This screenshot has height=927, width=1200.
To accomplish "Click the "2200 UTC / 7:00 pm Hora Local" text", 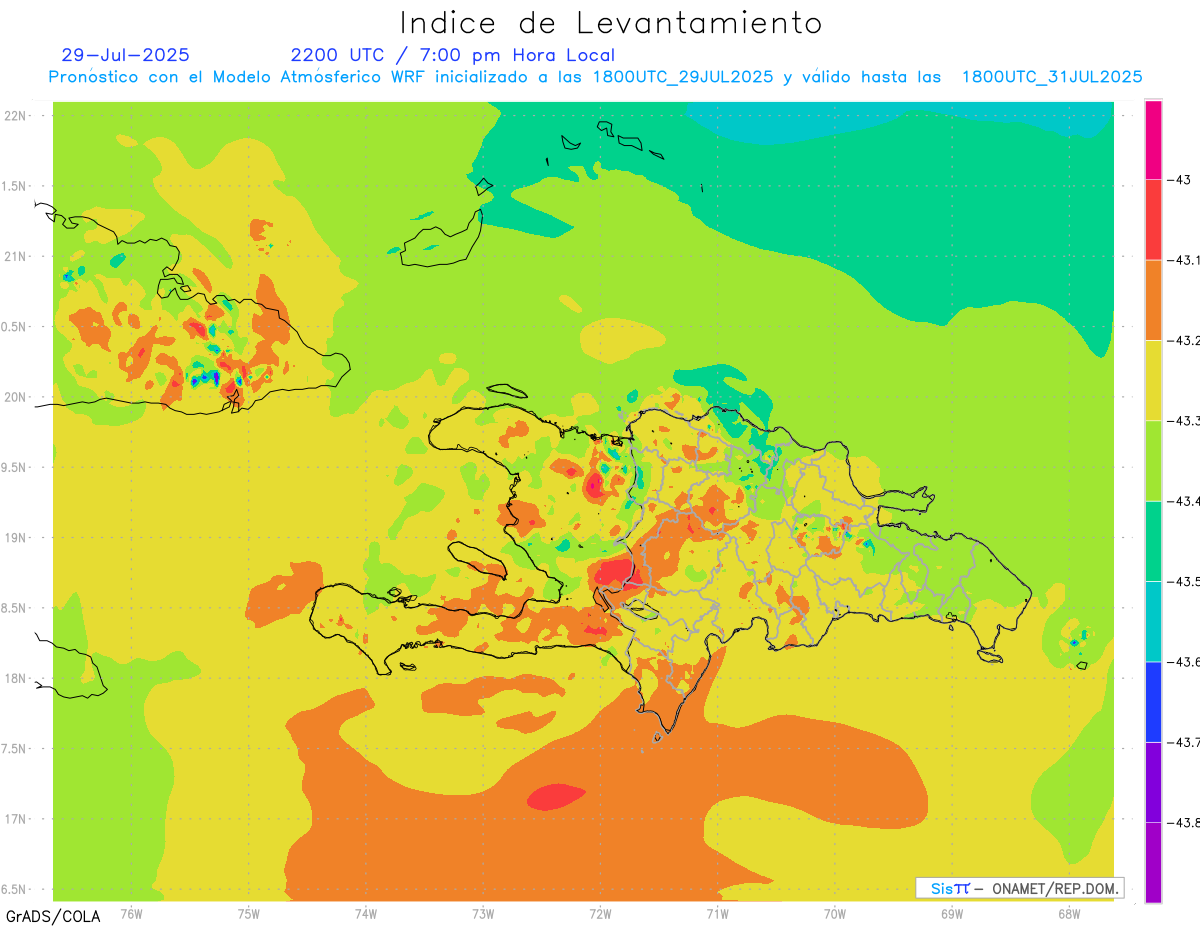I will click(453, 55).
